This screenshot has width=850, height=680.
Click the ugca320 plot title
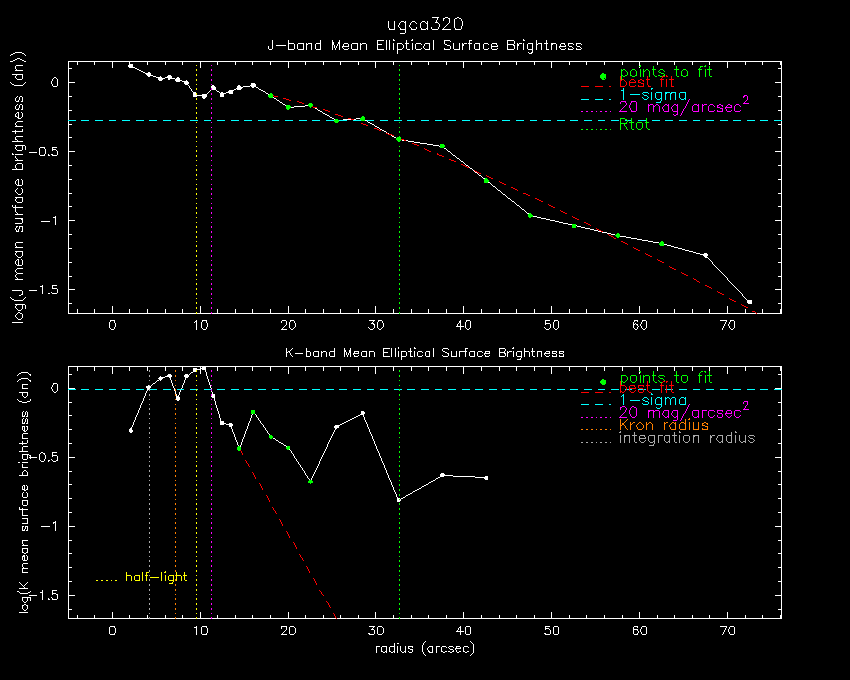coord(424,23)
